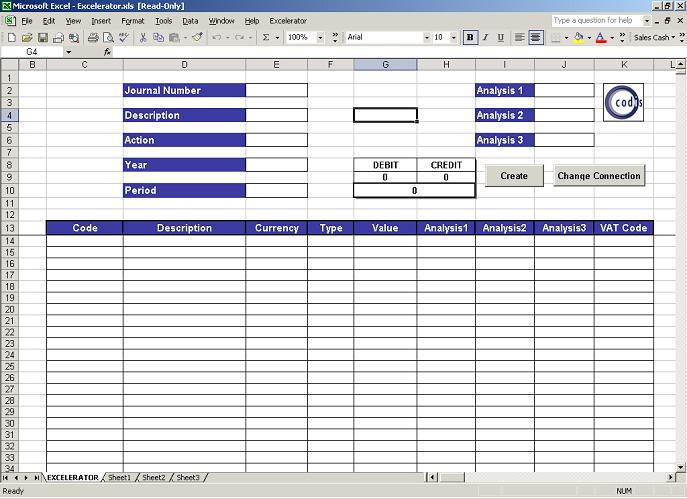Open Print Preview

(x=108, y=38)
